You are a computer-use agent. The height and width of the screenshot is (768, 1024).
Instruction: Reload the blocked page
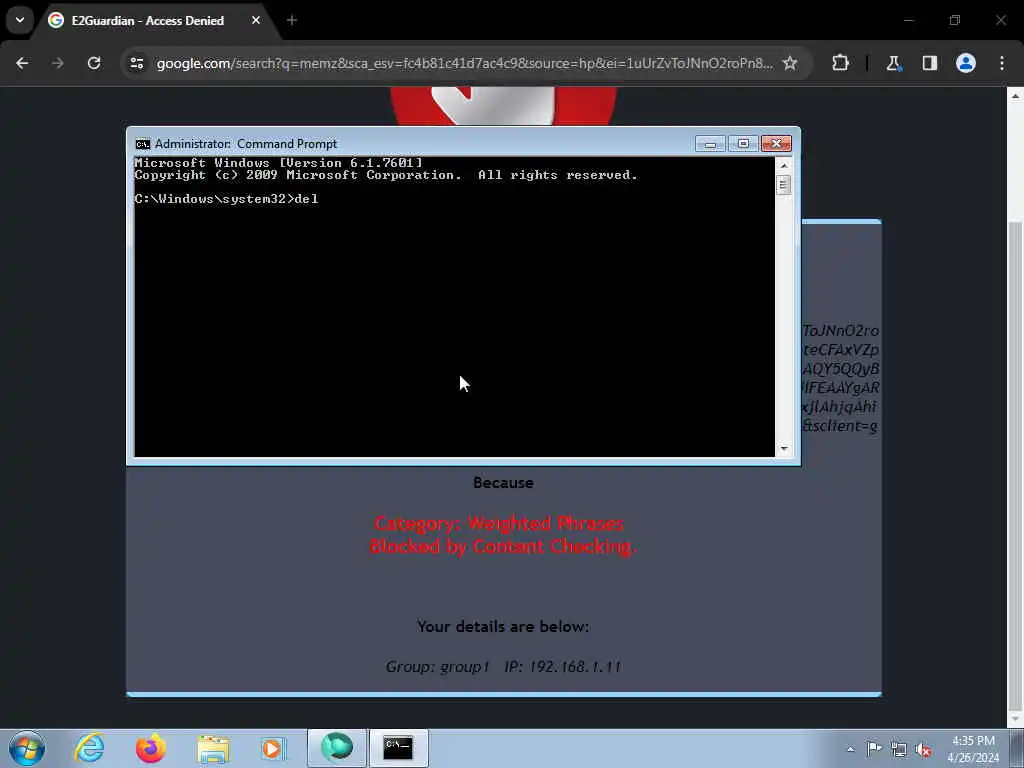(94, 63)
